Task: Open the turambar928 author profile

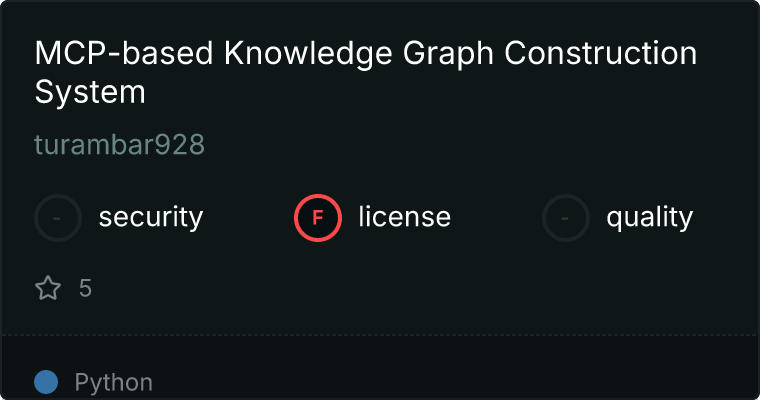Action: click(119, 145)
